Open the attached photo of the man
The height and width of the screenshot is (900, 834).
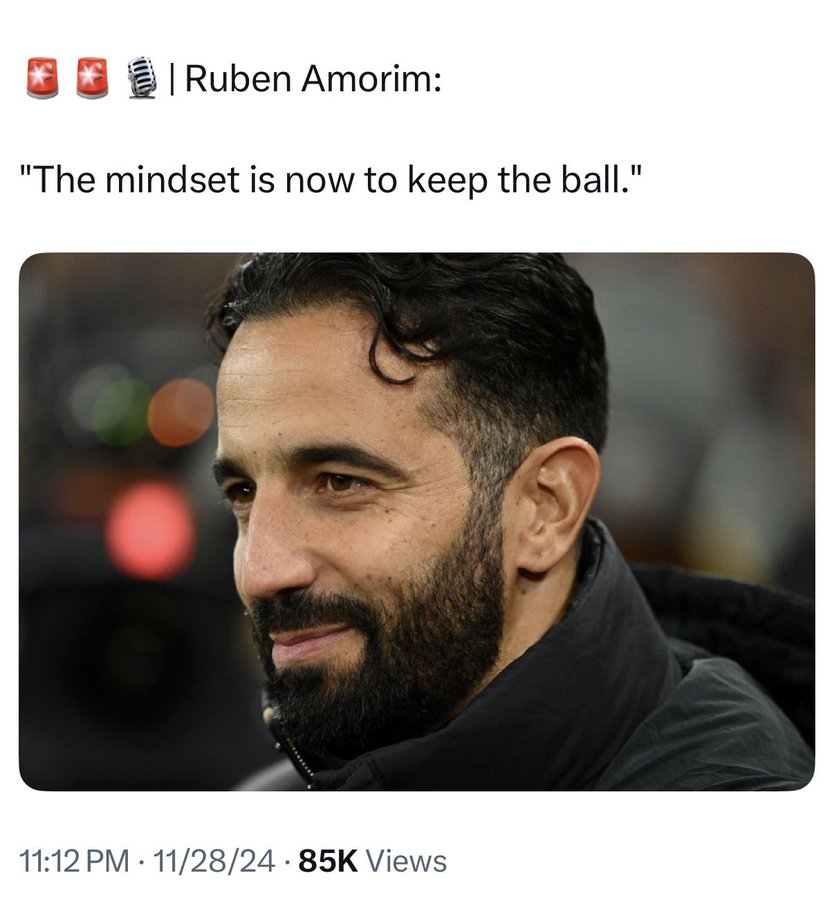pyautogui.click(x=417, y=521)
